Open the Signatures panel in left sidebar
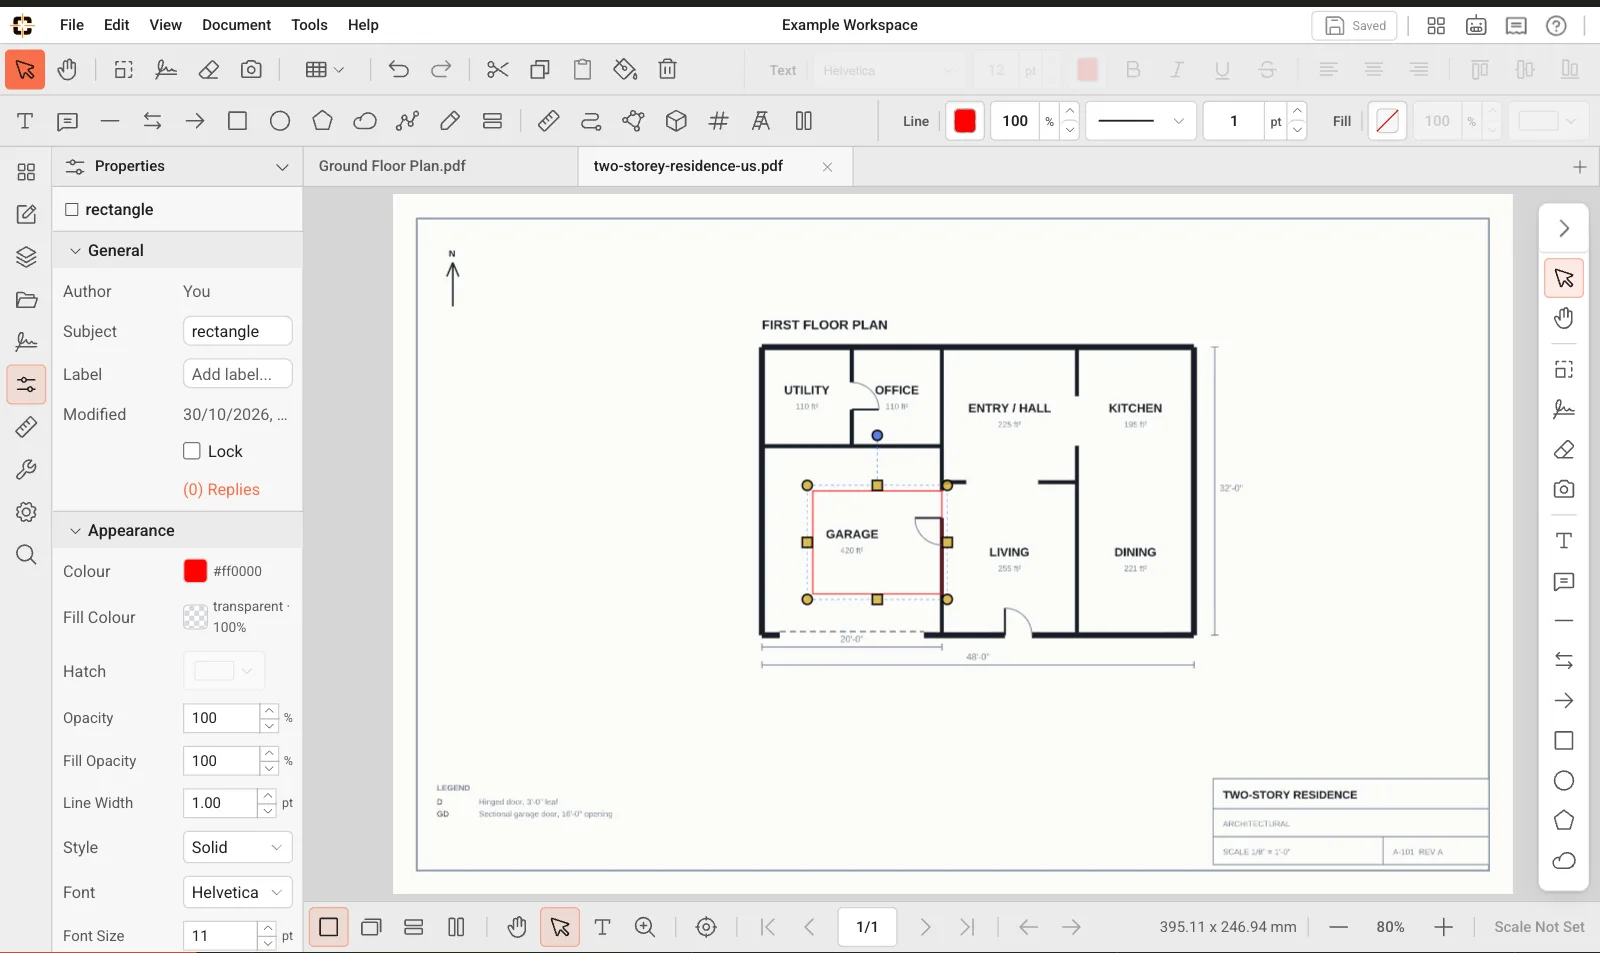 [x=26, y=342]
